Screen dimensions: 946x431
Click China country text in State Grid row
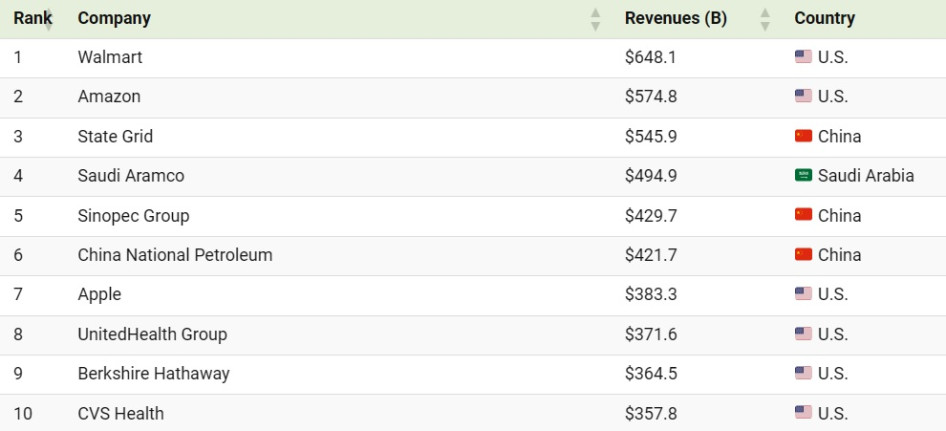click(x=839, y=136)
